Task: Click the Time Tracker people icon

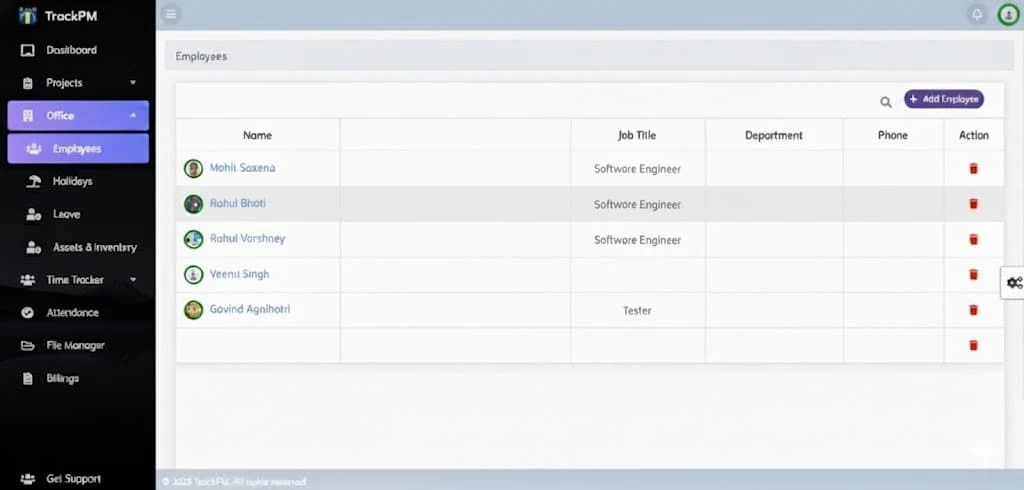Action: click(27, 280)
